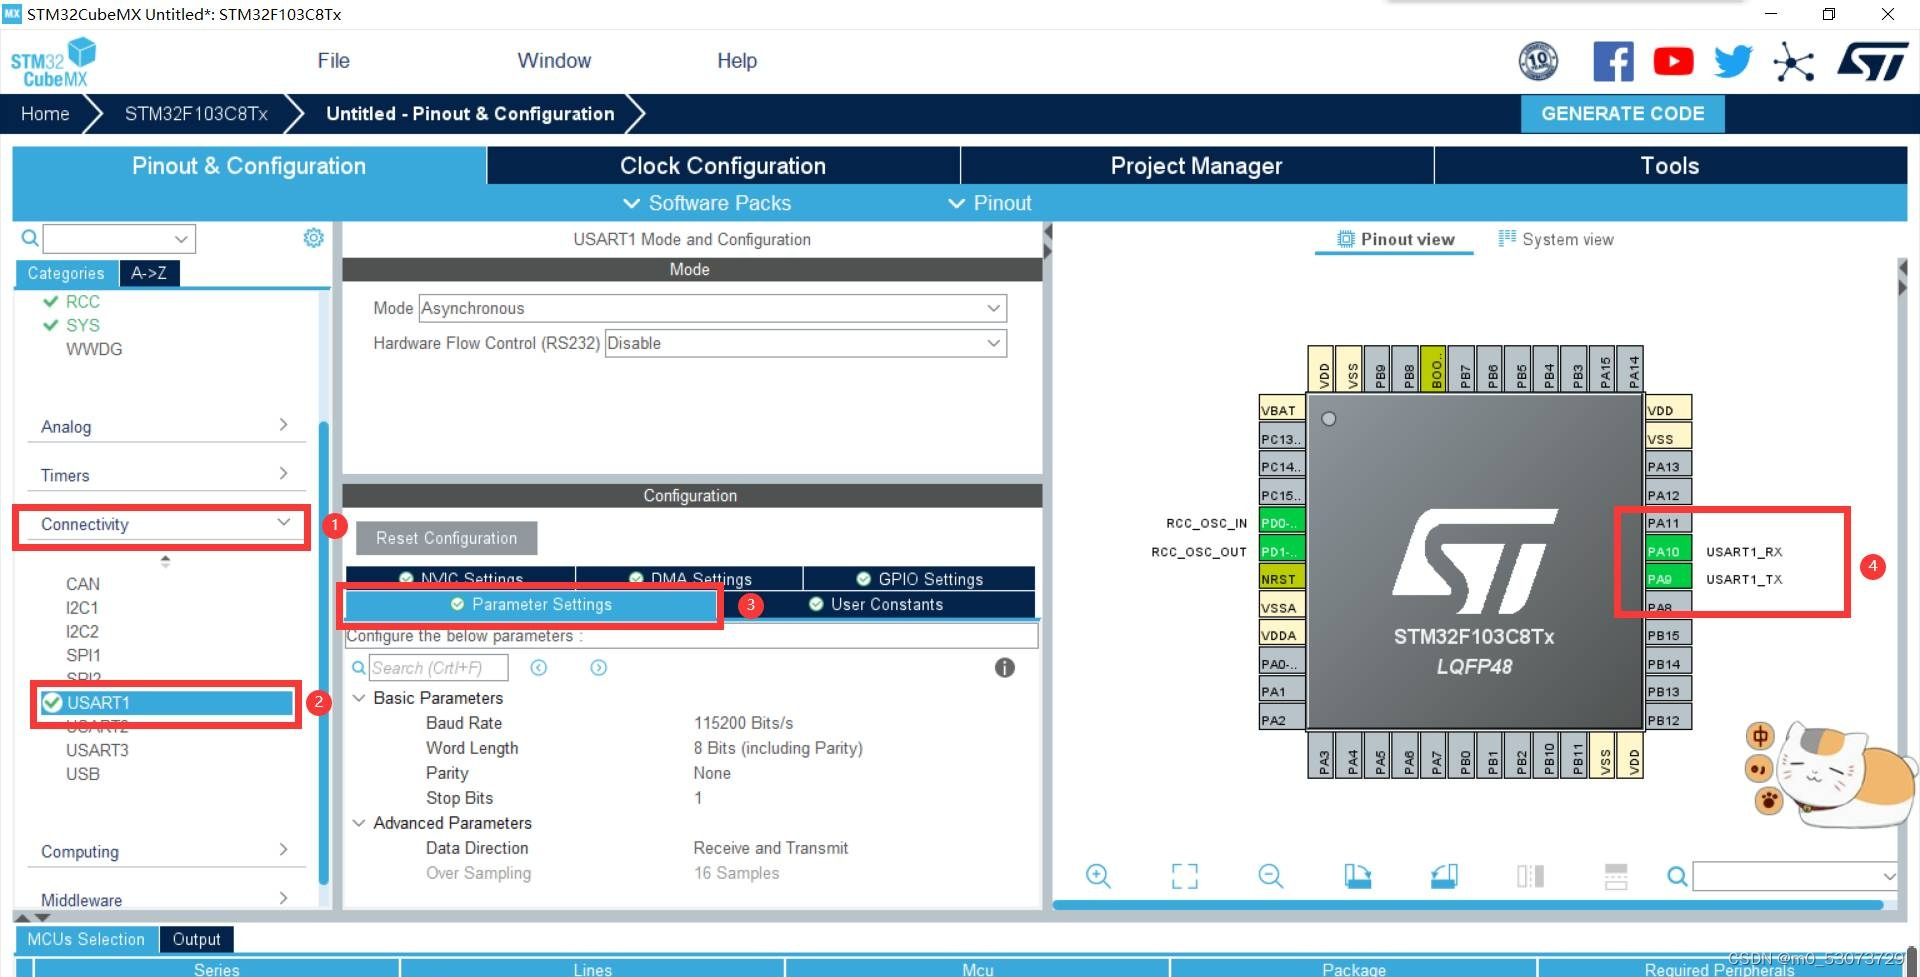Click the ST logo icon
The image size is (1920, 977).
click(1873, 62)
